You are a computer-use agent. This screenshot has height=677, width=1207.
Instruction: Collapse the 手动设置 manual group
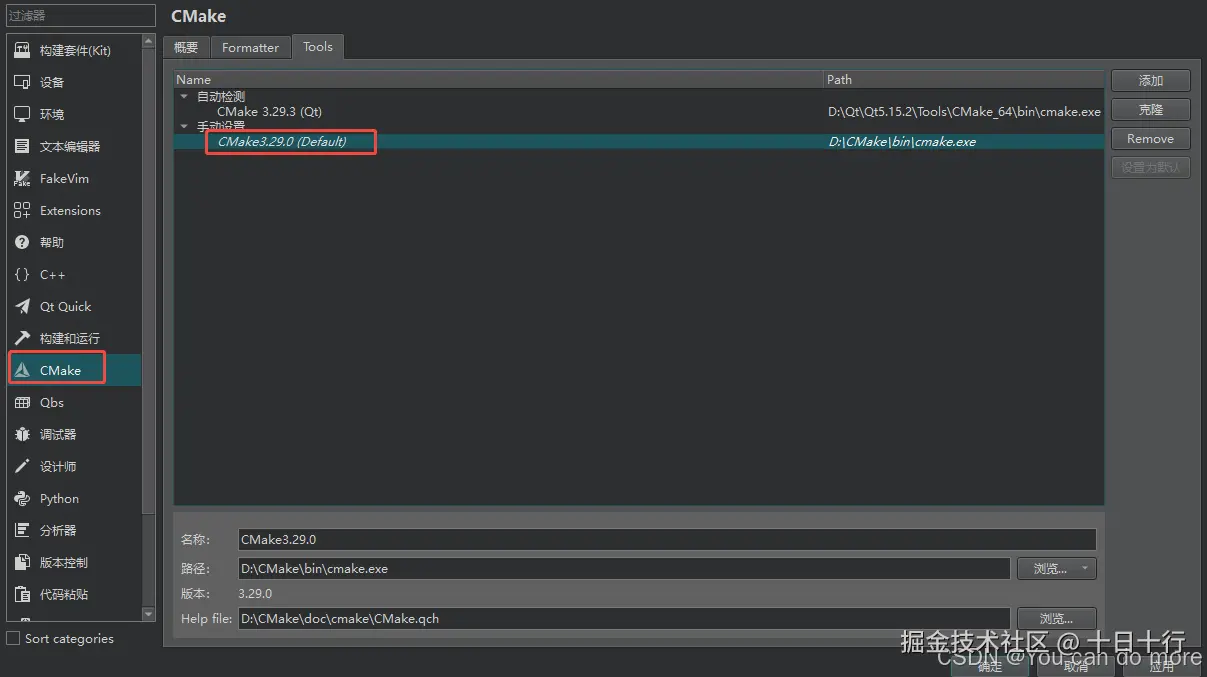coord(183,127)
